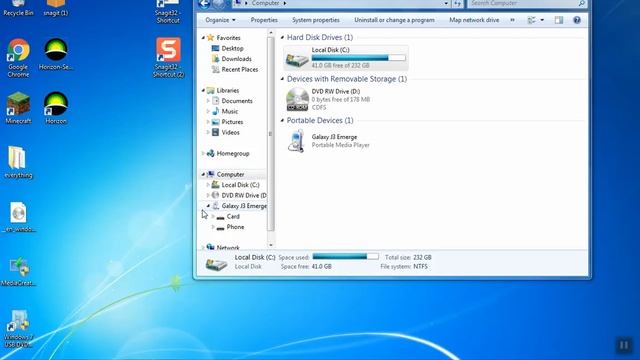Open Desktop under Favorites
The width and height of the screenshot is (640, 360).
point(232,48)
